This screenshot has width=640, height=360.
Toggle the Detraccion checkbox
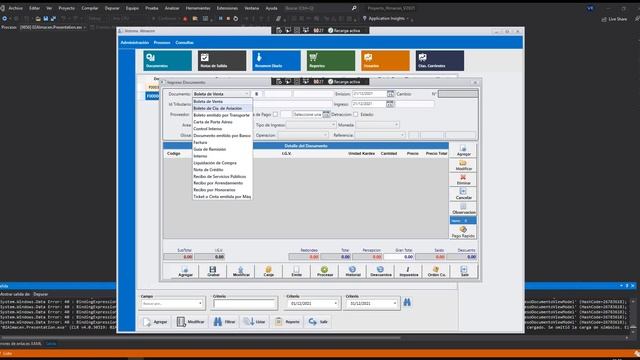point(356,114)
